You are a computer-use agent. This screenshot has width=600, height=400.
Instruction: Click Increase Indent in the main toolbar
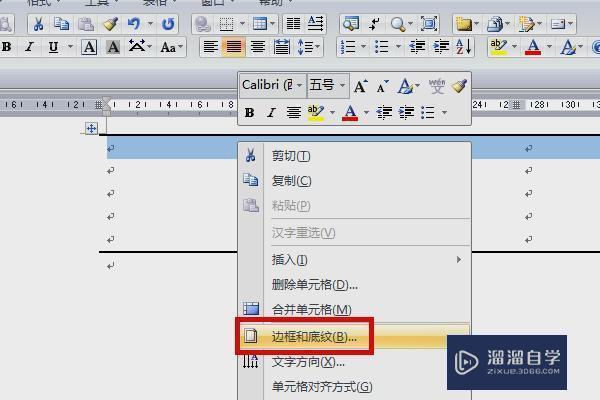(441, 47)
